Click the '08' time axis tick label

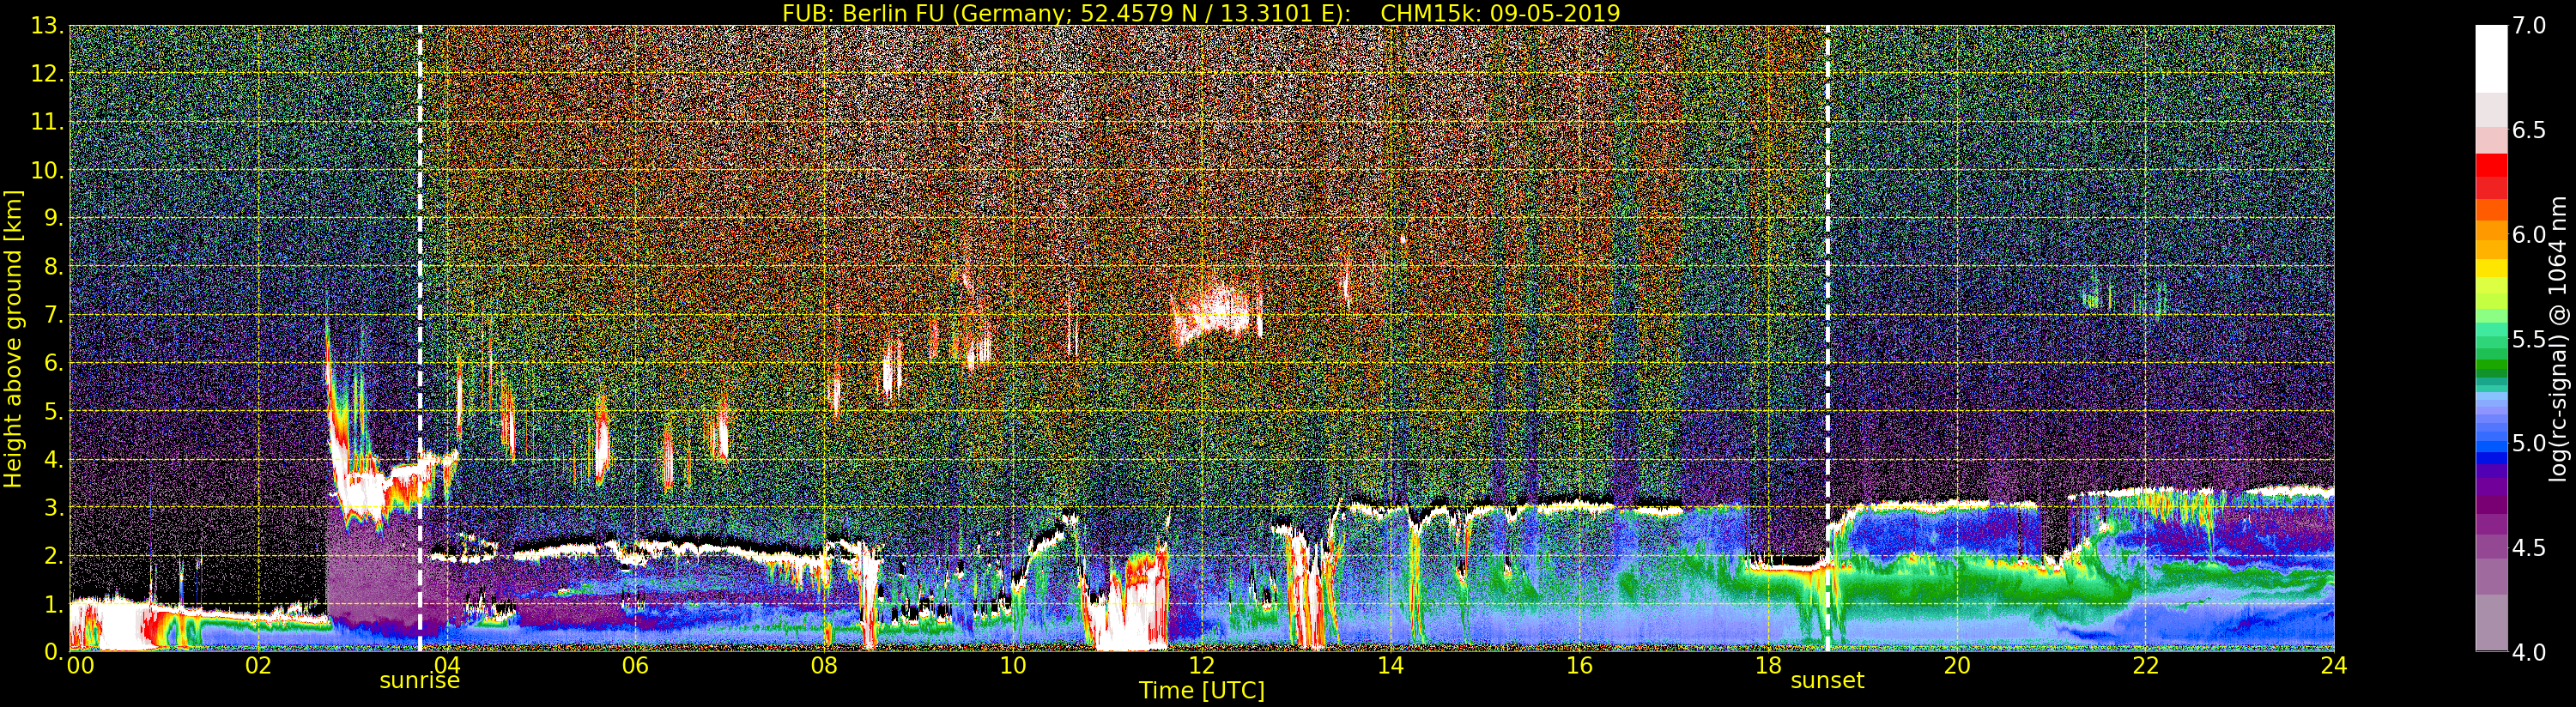(x=824, y=666)
